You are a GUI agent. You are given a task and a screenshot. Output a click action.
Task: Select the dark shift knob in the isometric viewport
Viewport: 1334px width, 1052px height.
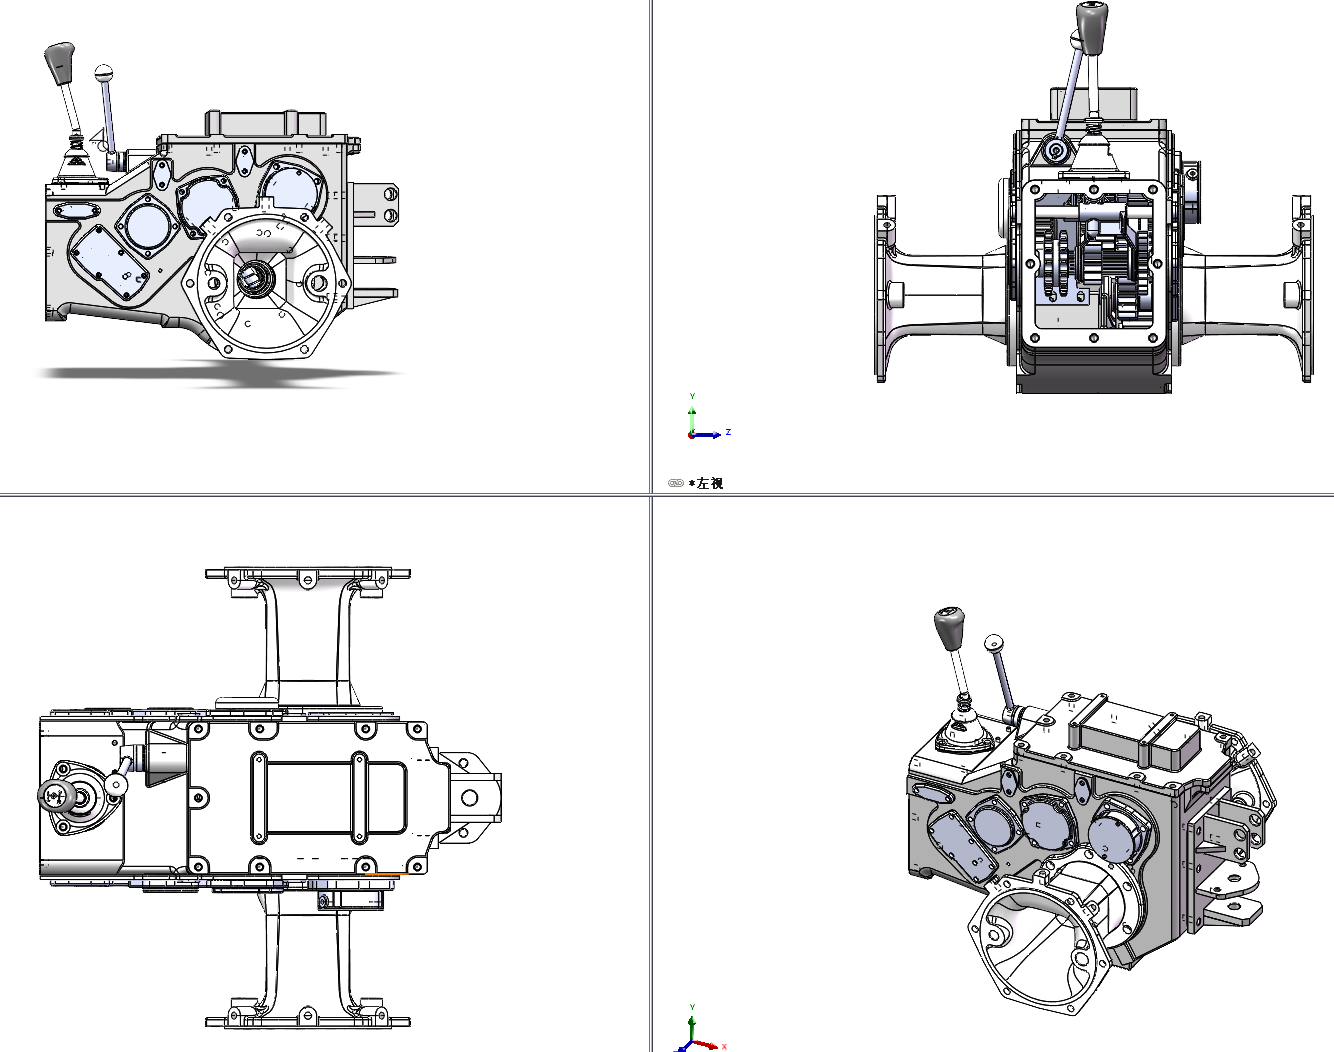tap(950, 628)
